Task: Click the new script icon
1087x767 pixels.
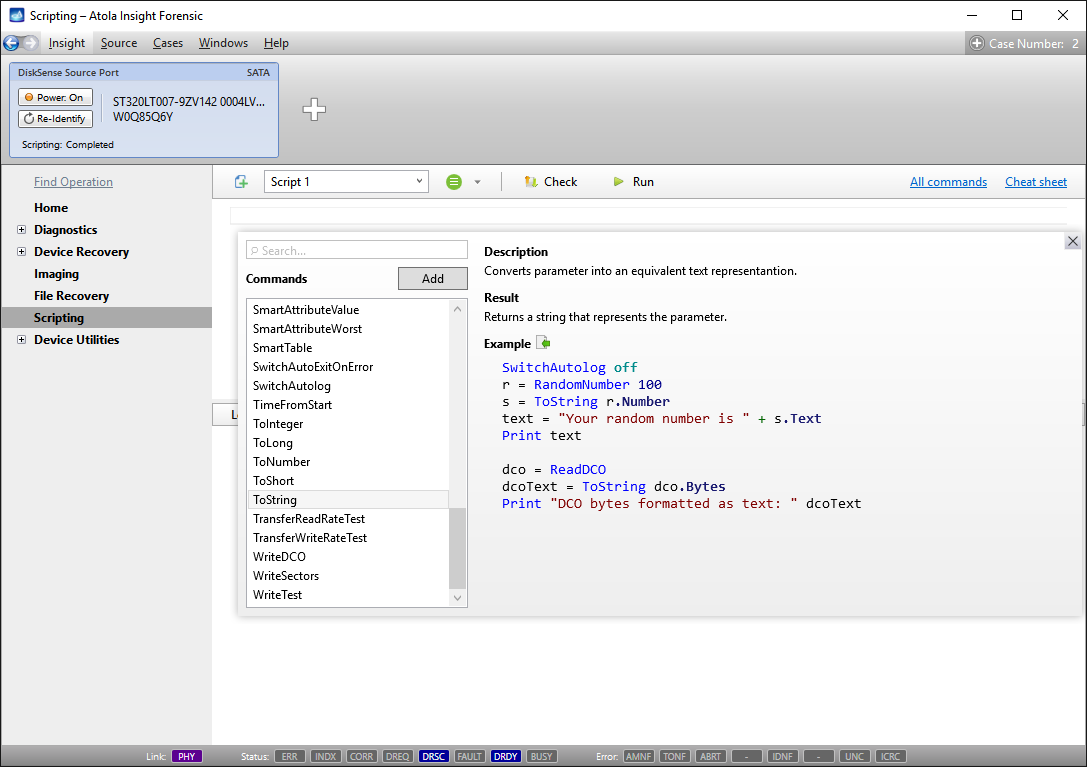Action: 241,182
